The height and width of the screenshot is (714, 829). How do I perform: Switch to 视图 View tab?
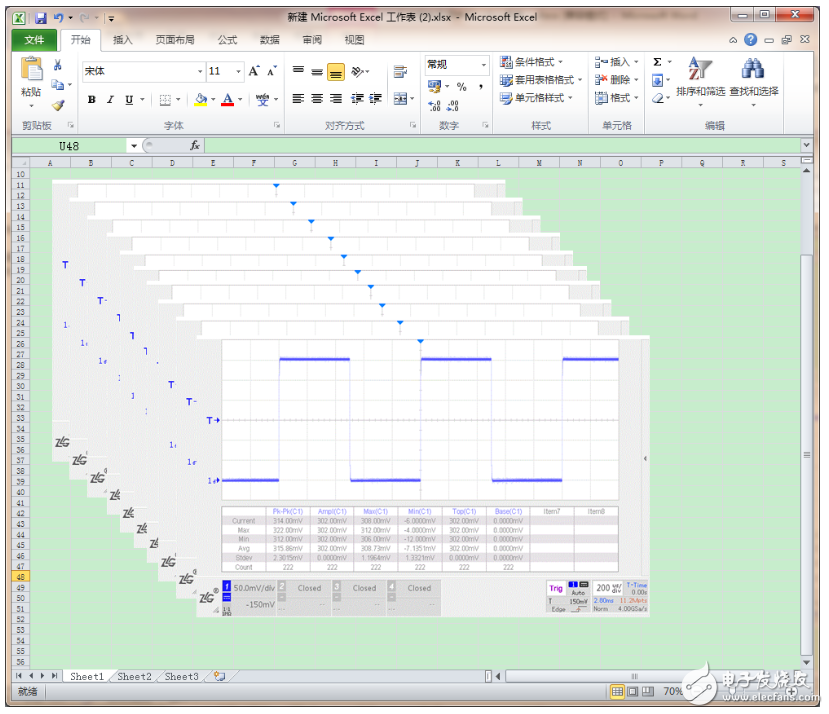pos(354,40)
